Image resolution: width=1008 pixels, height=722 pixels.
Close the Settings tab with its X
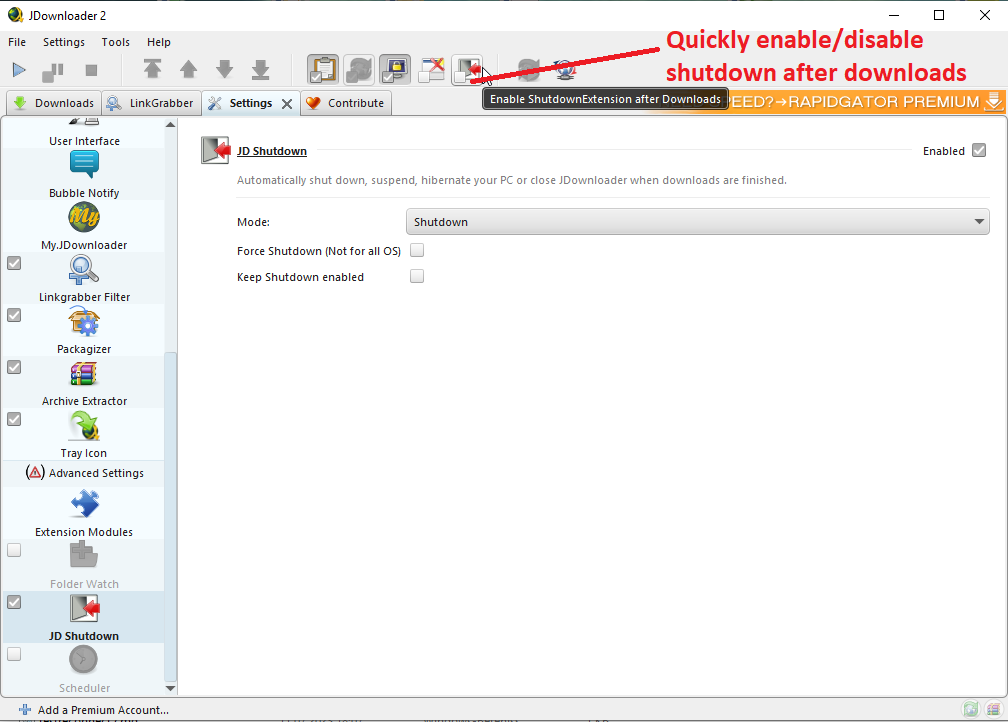click(287, 104)
